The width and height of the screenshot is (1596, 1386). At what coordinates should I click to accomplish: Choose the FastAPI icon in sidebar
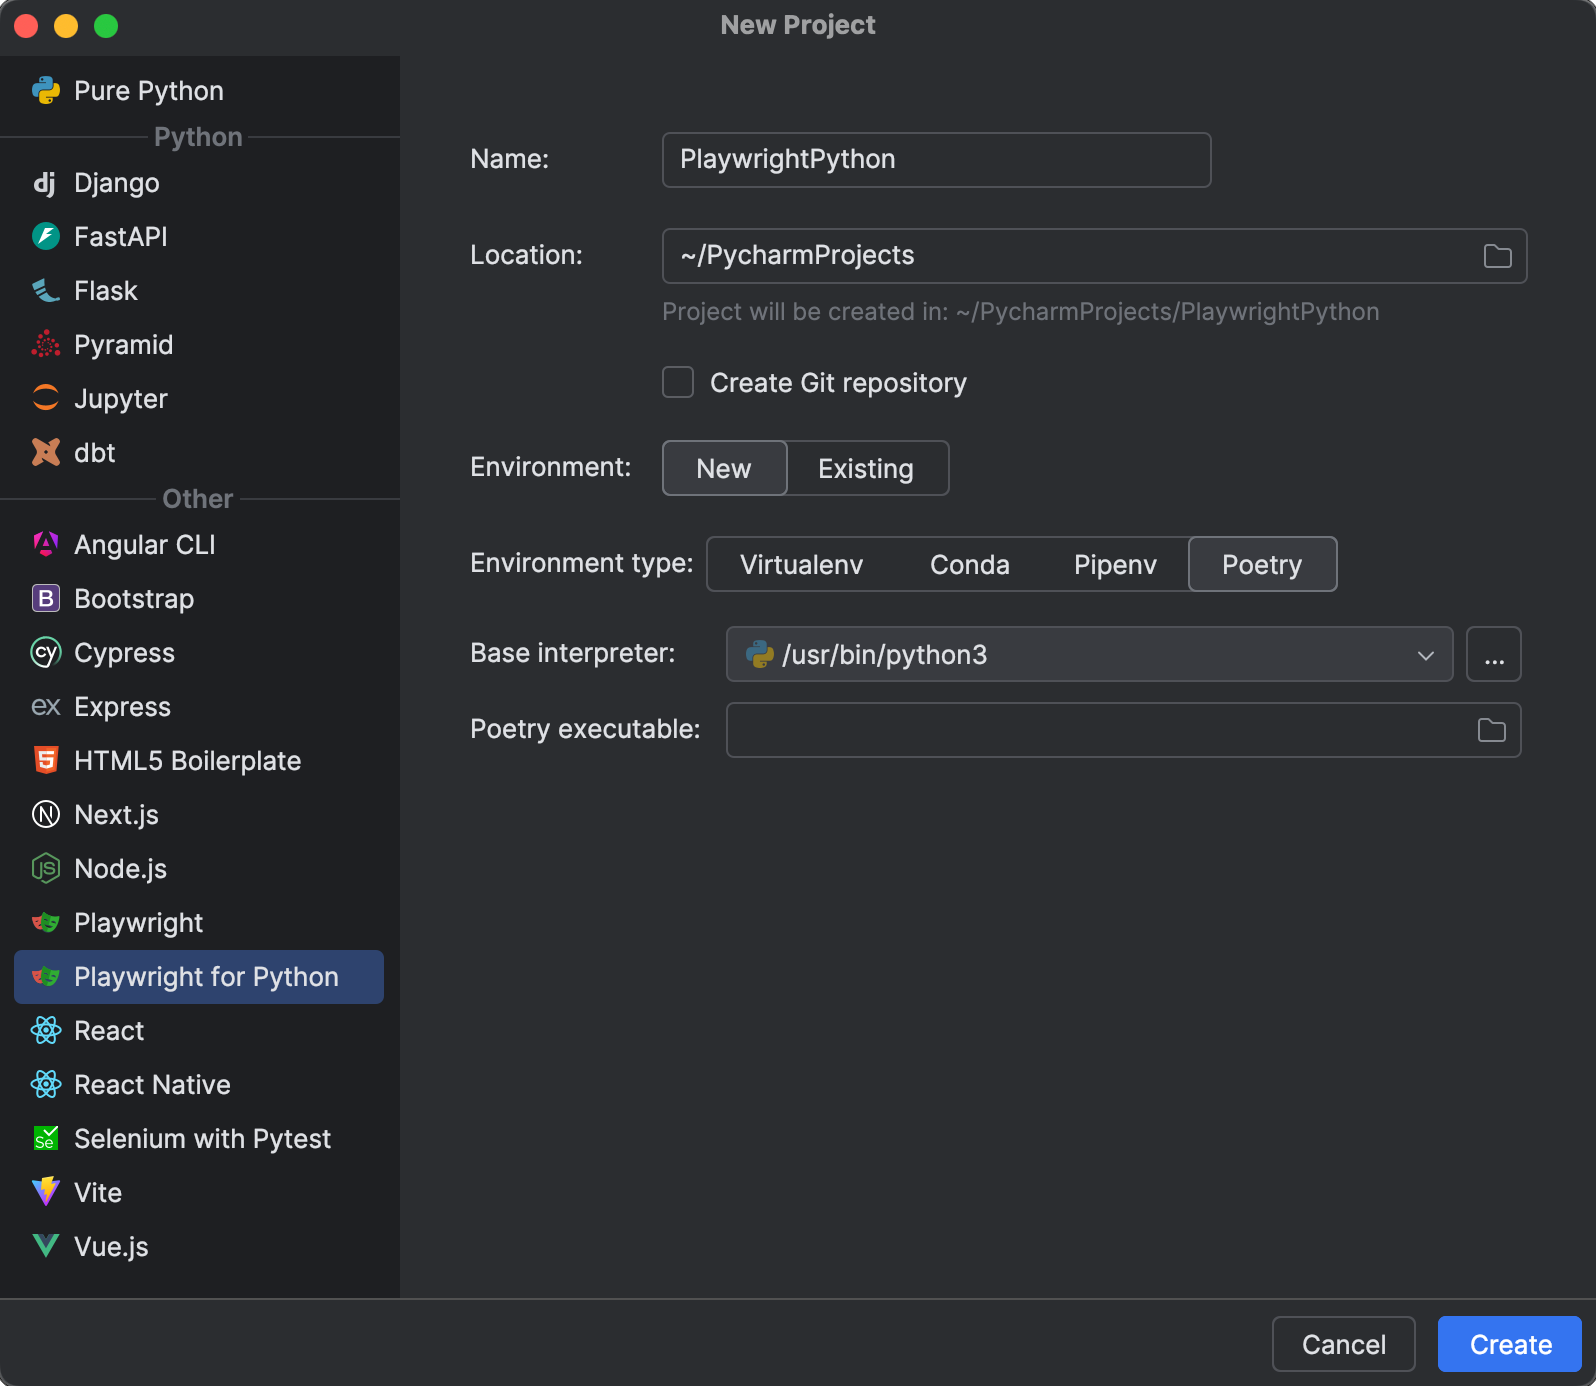[46, 237]
